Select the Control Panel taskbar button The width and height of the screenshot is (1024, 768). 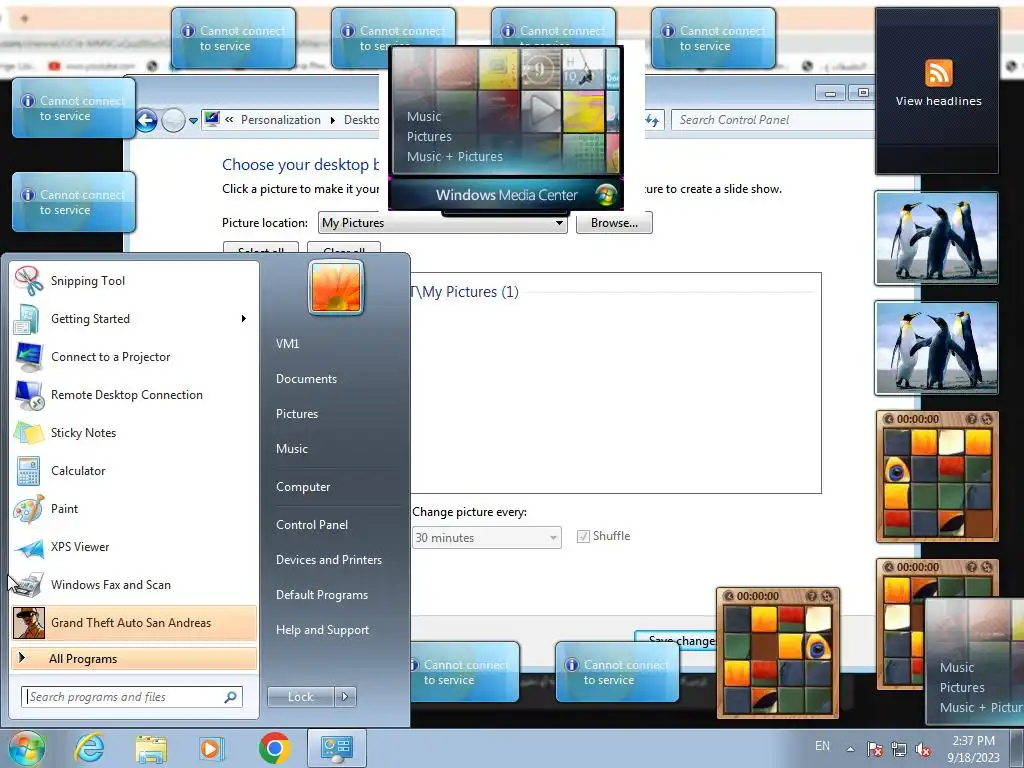336,748
